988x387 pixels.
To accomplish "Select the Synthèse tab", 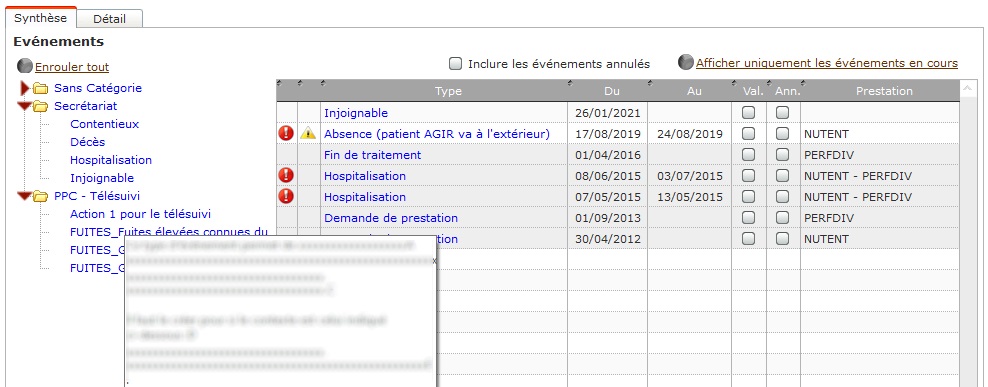I will point(40,18).
